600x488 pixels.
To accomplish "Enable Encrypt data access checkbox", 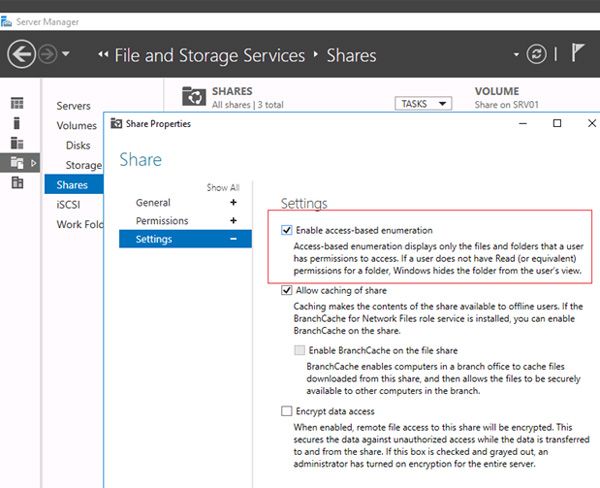I will pos(288,411).
